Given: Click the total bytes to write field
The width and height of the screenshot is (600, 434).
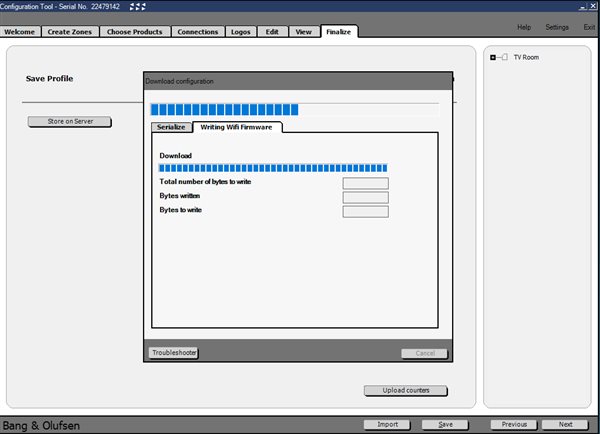Looking at the screenshot, I should pos(365,183).
